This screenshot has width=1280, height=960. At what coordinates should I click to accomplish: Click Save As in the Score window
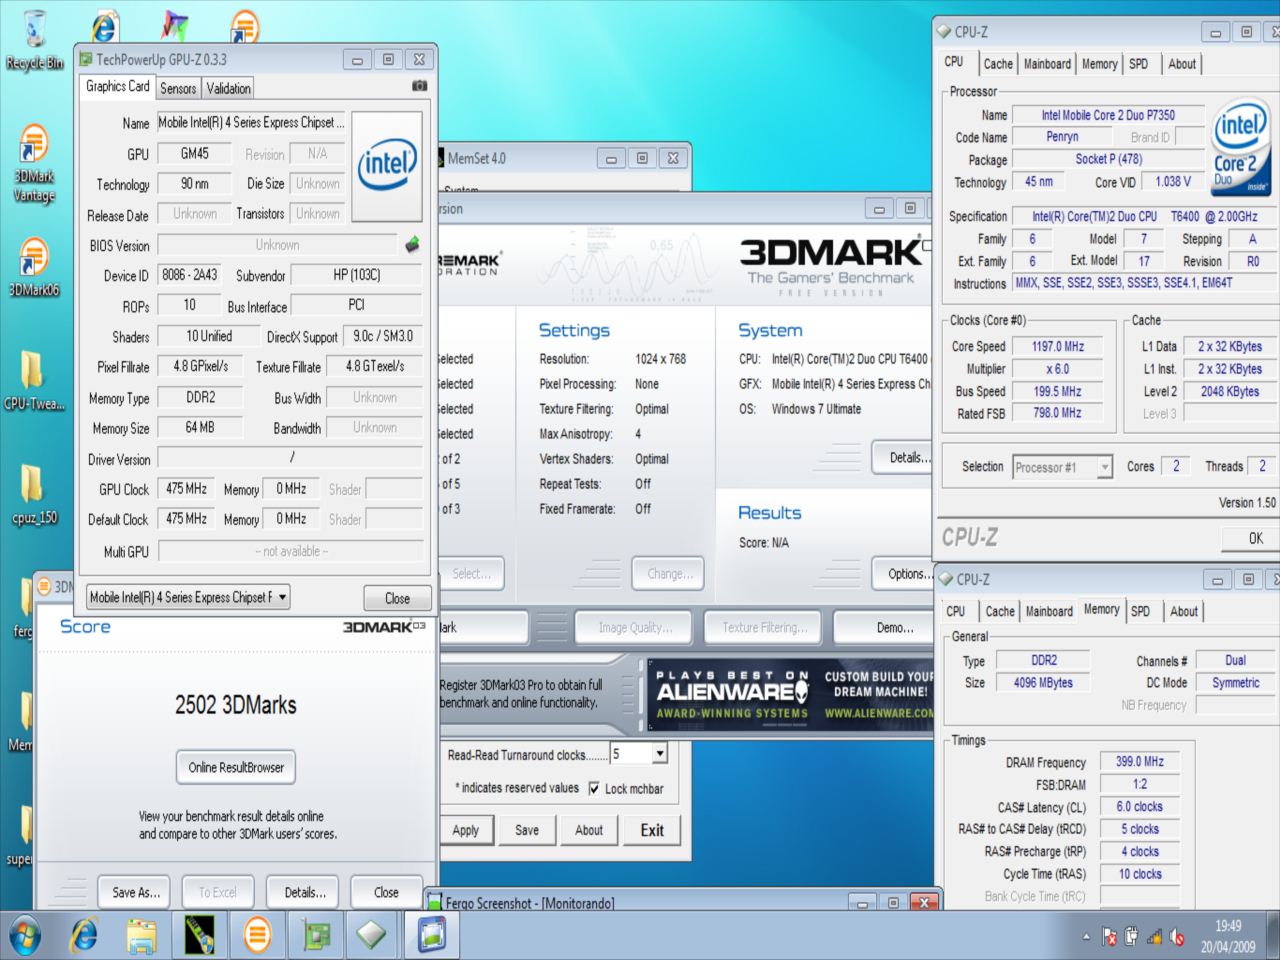click(135, 892)
